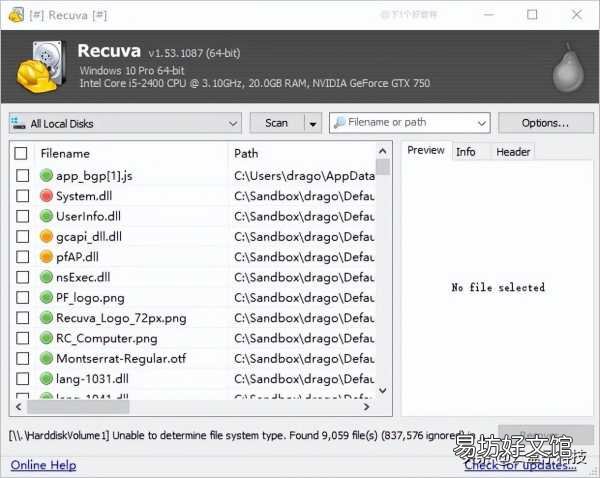
Task: Click the orange status dot of gcapi_dll.dll
Action: click(46, 236)
